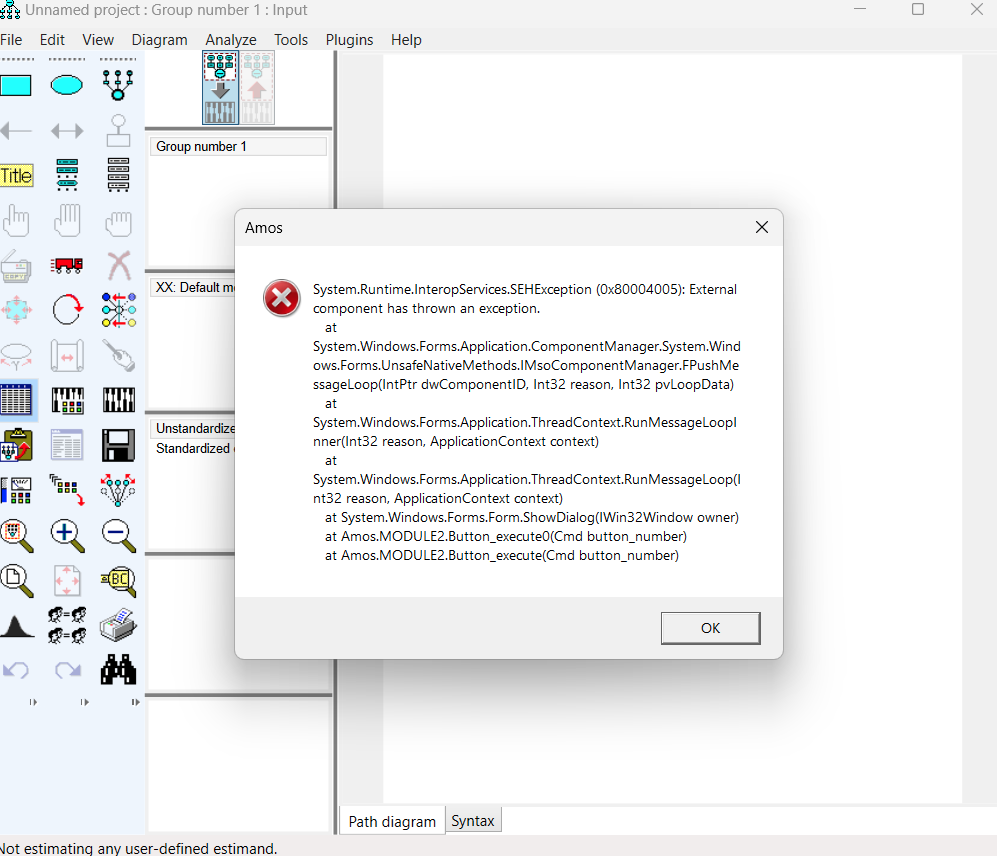Click the Title figure caption tool
The image size is (997, 856).
(x=17, y=176)
